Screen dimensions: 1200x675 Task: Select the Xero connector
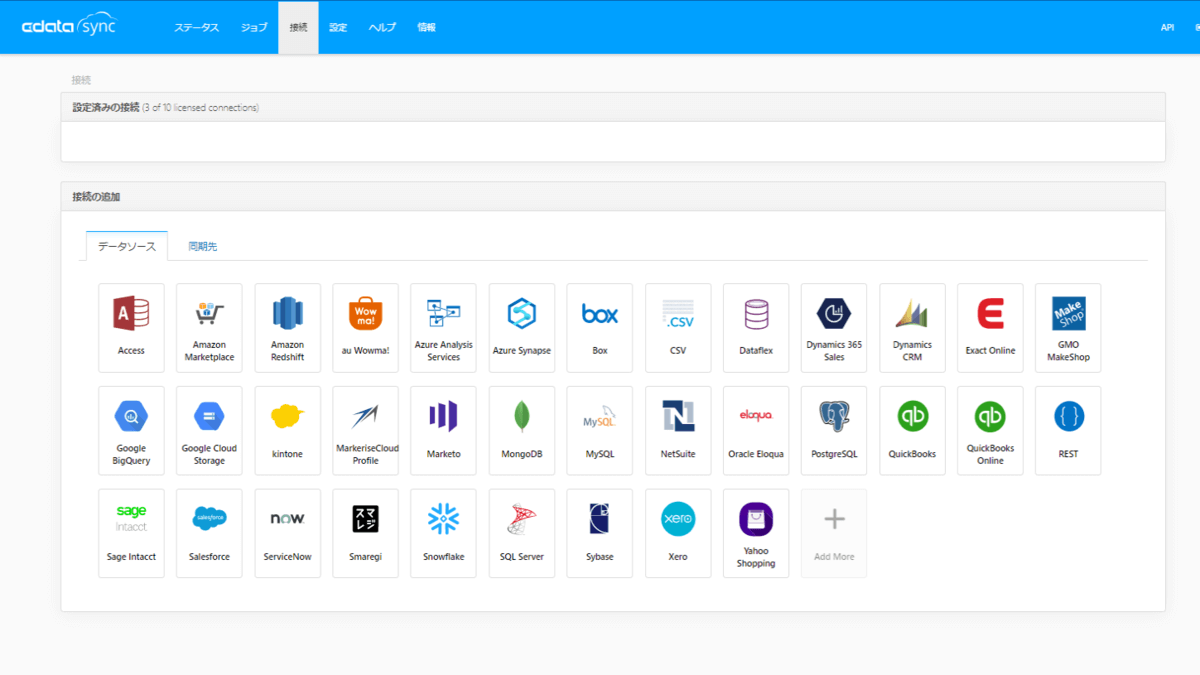pyautogui.click(x=678, y=533)
